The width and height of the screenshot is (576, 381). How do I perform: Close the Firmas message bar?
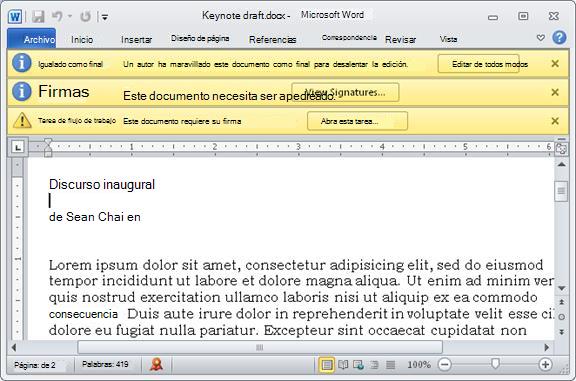coord(555,92)
